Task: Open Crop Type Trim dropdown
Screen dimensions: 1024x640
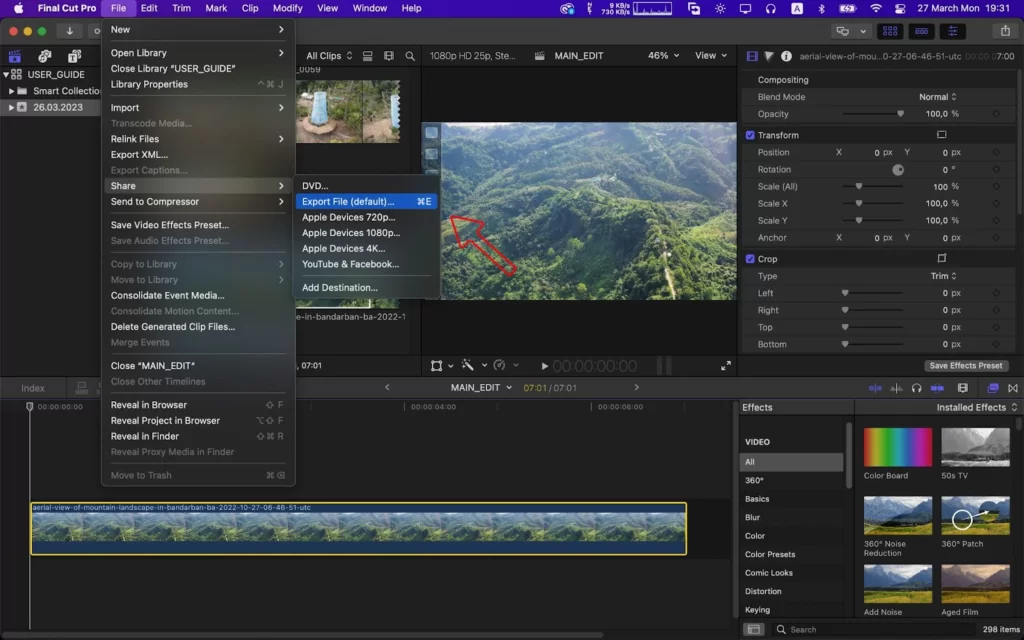Action: [x=943, y=276]
